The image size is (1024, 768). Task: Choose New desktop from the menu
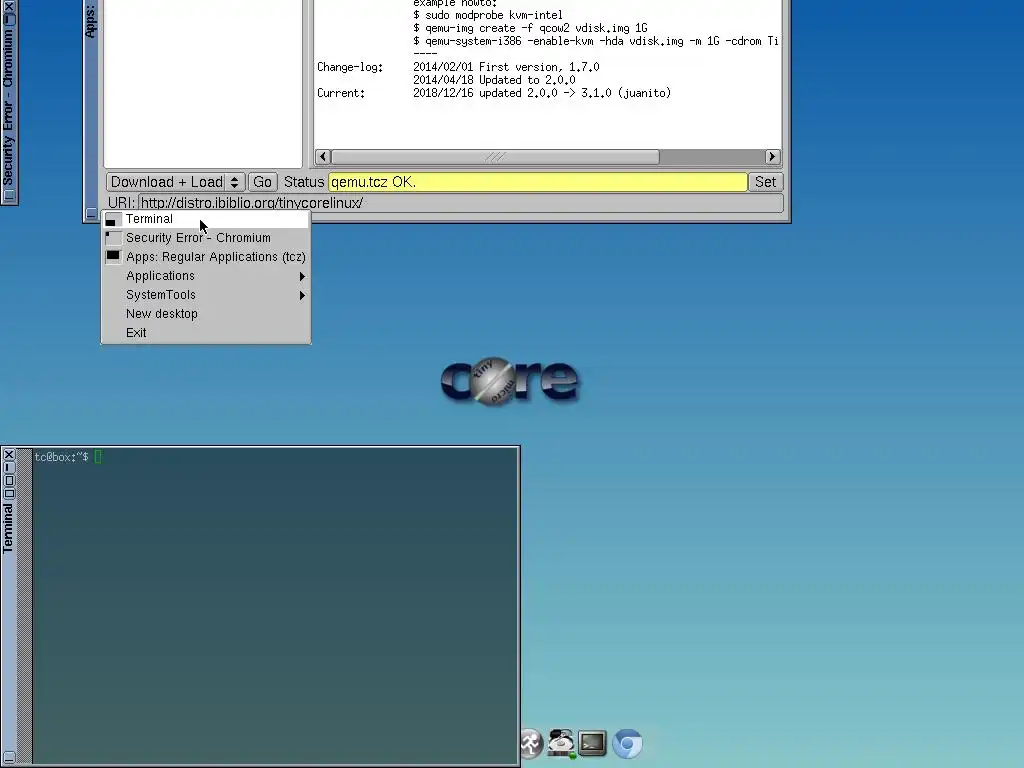pos(206,314)
